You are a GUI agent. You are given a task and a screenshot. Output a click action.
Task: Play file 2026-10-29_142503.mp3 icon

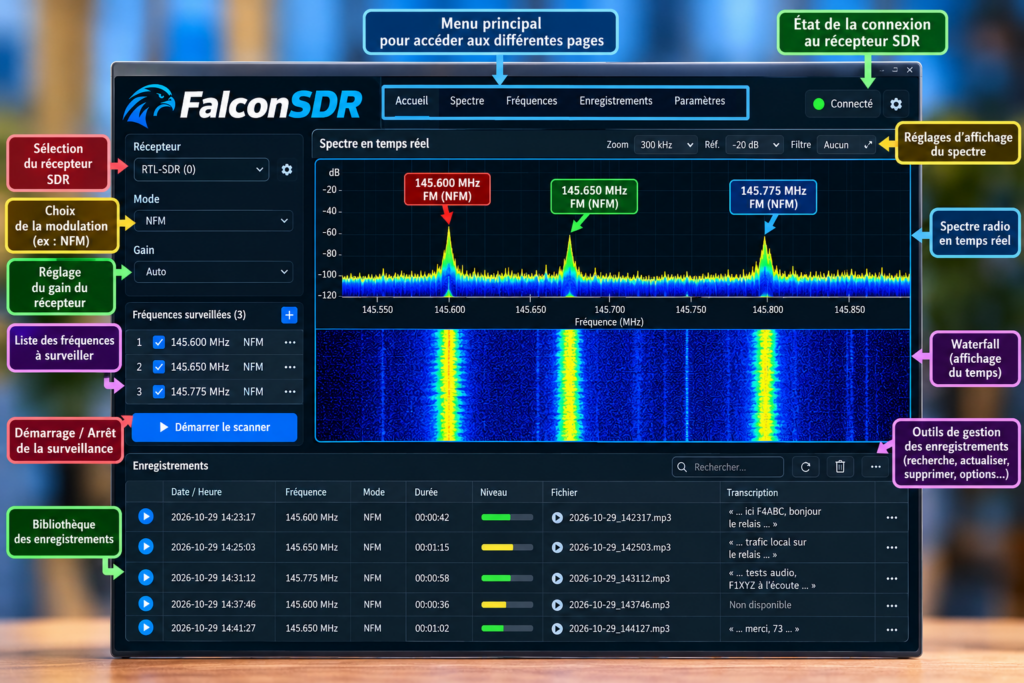pos(557,547)
